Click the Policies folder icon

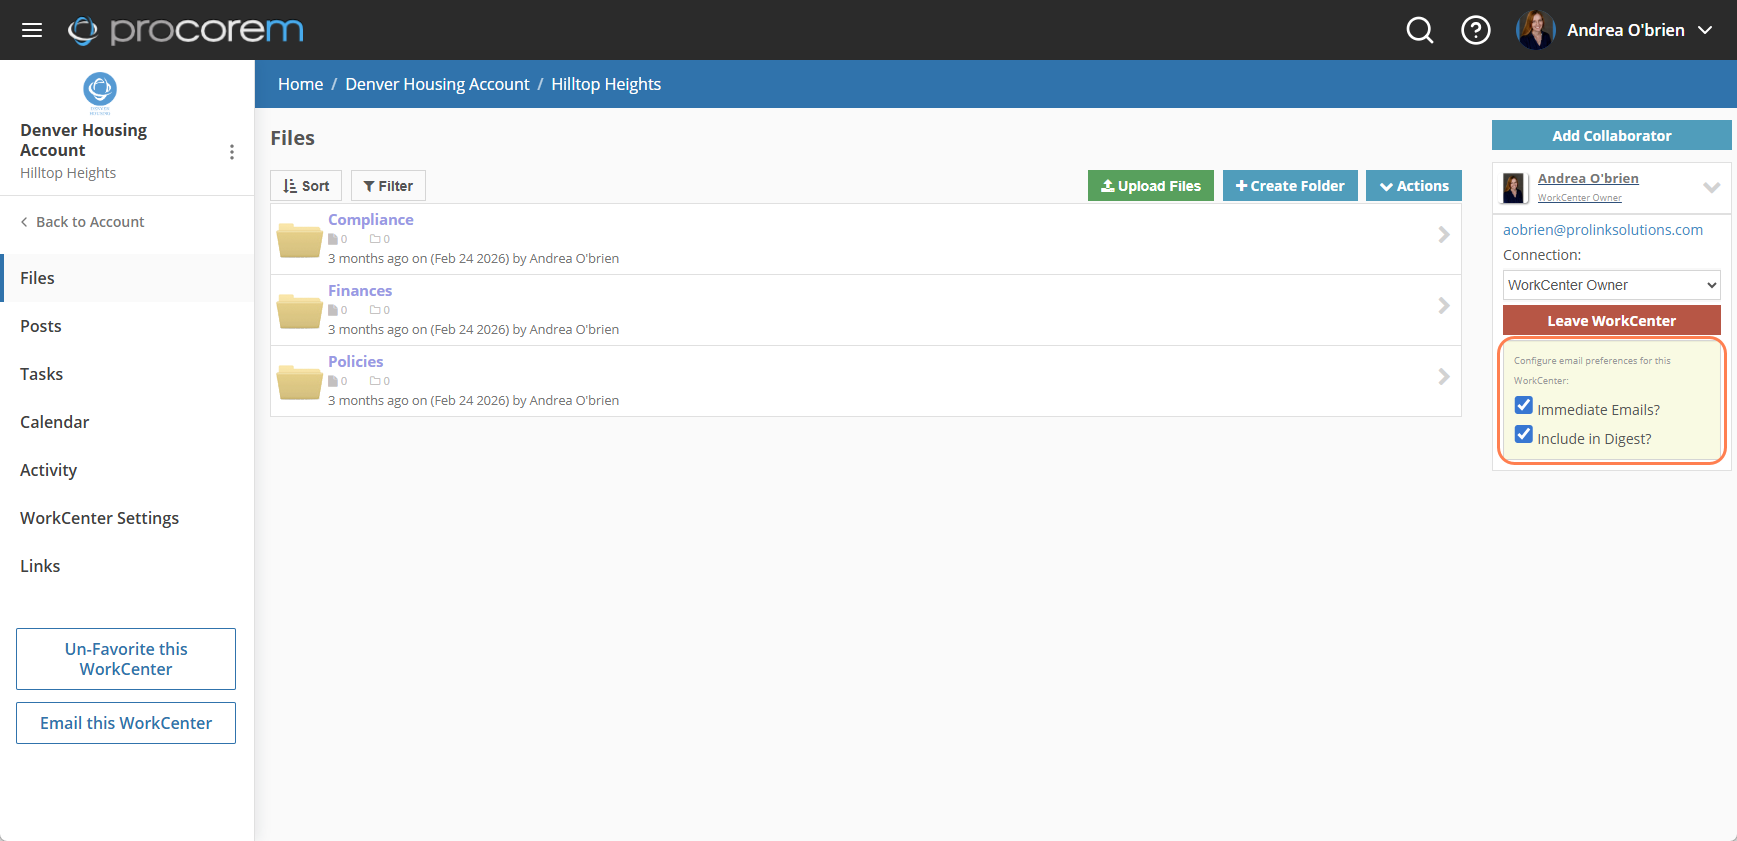[299, 382]
